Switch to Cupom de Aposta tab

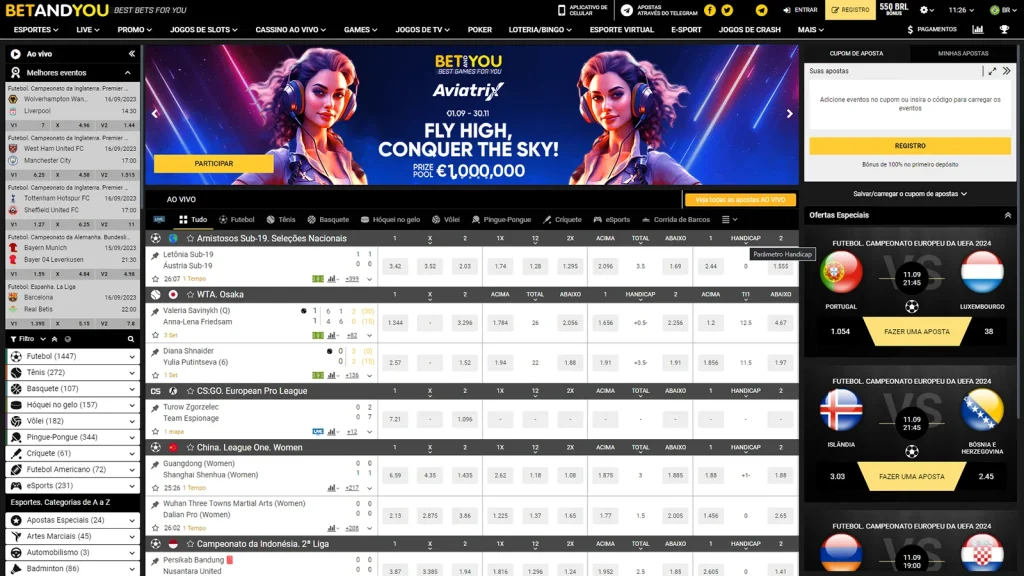(x=856, y=54)
